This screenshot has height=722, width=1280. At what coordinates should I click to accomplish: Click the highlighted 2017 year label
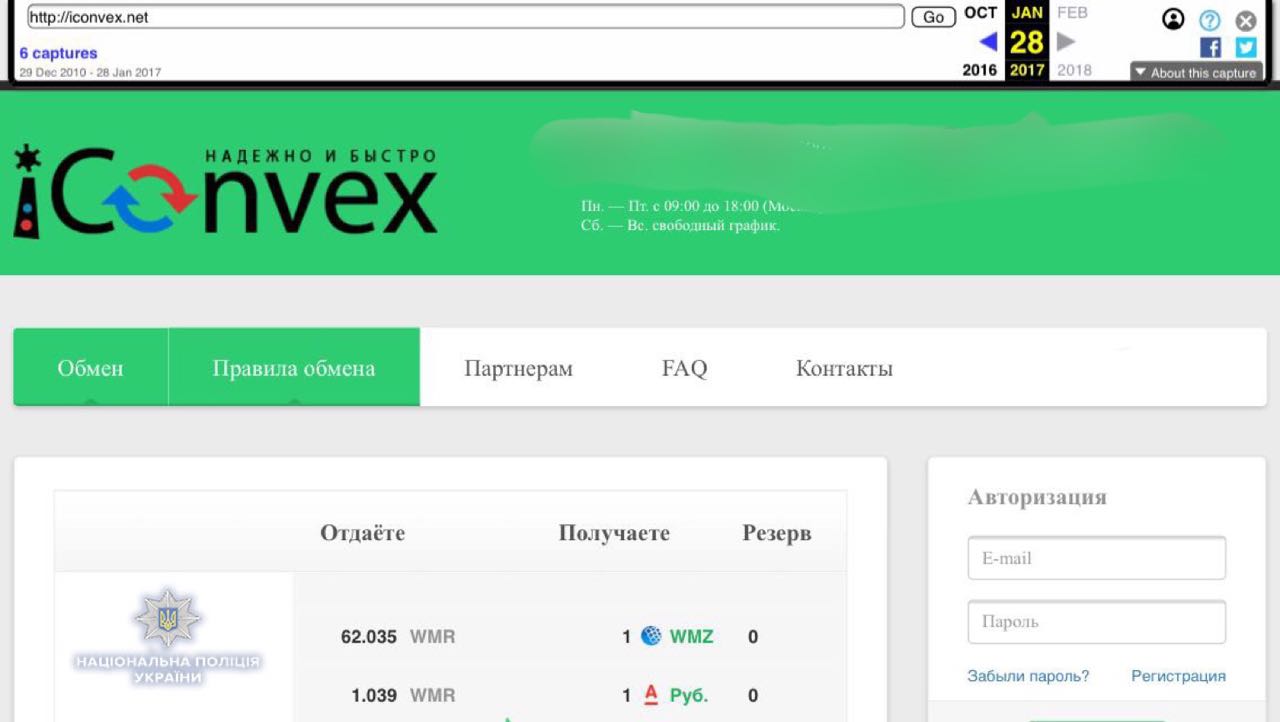click(1027, 70)
